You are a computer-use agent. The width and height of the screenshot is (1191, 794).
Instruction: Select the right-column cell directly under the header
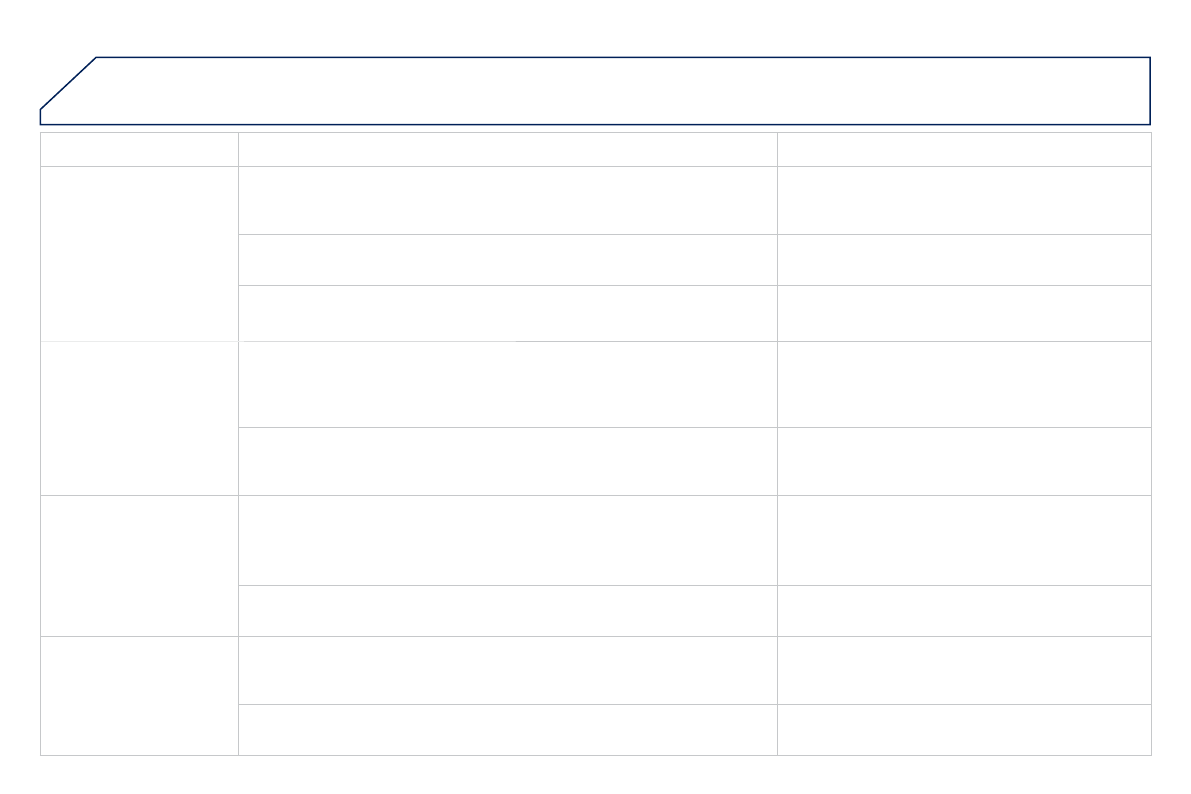964,200
